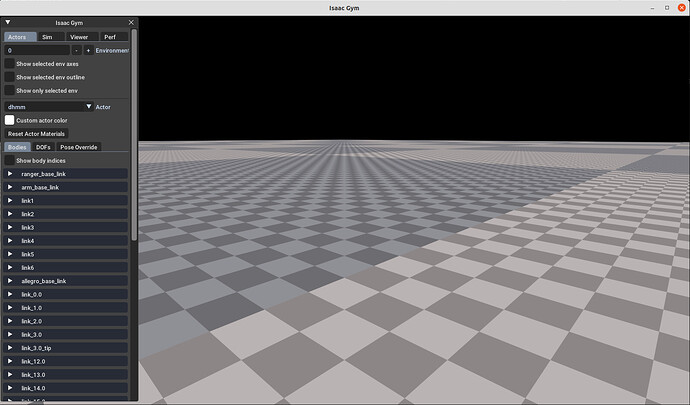Image resolution: width=690 pixels, height=405 pixels.
Task: Open the Pose Override sub-tab
Action: pyautogui.click(x=79, y=147)
